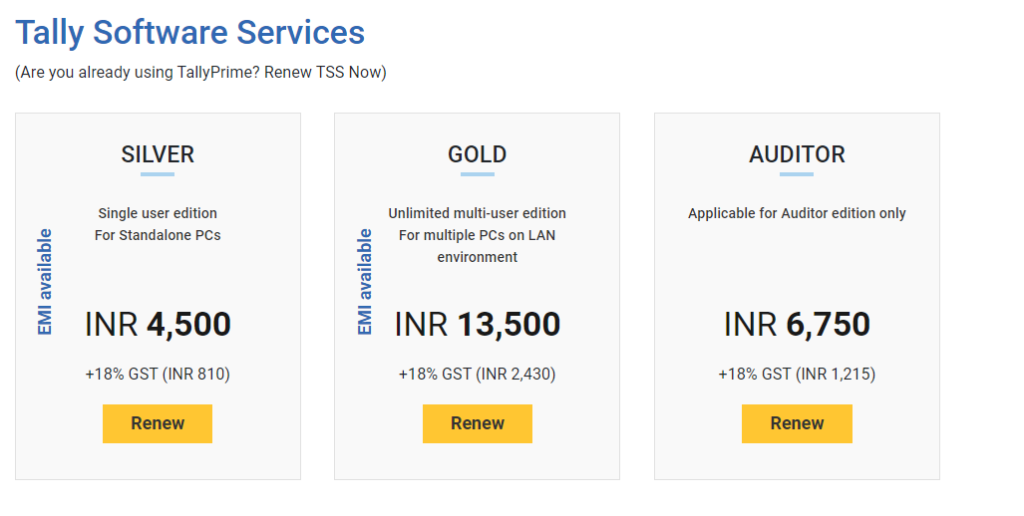The image size is (1024, 516).
Task: Click GST amount INR 2,430 text
Action: (x=477, y=375)
